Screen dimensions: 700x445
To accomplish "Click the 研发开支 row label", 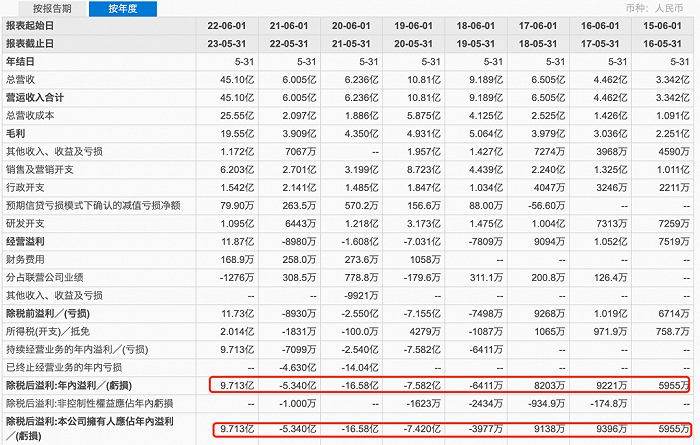I will click(25, 223).
